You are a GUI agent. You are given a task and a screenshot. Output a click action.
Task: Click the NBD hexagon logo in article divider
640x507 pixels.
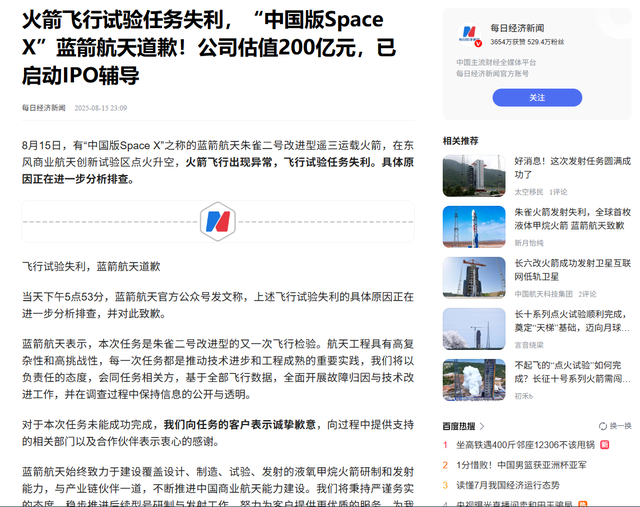[218, 221]
